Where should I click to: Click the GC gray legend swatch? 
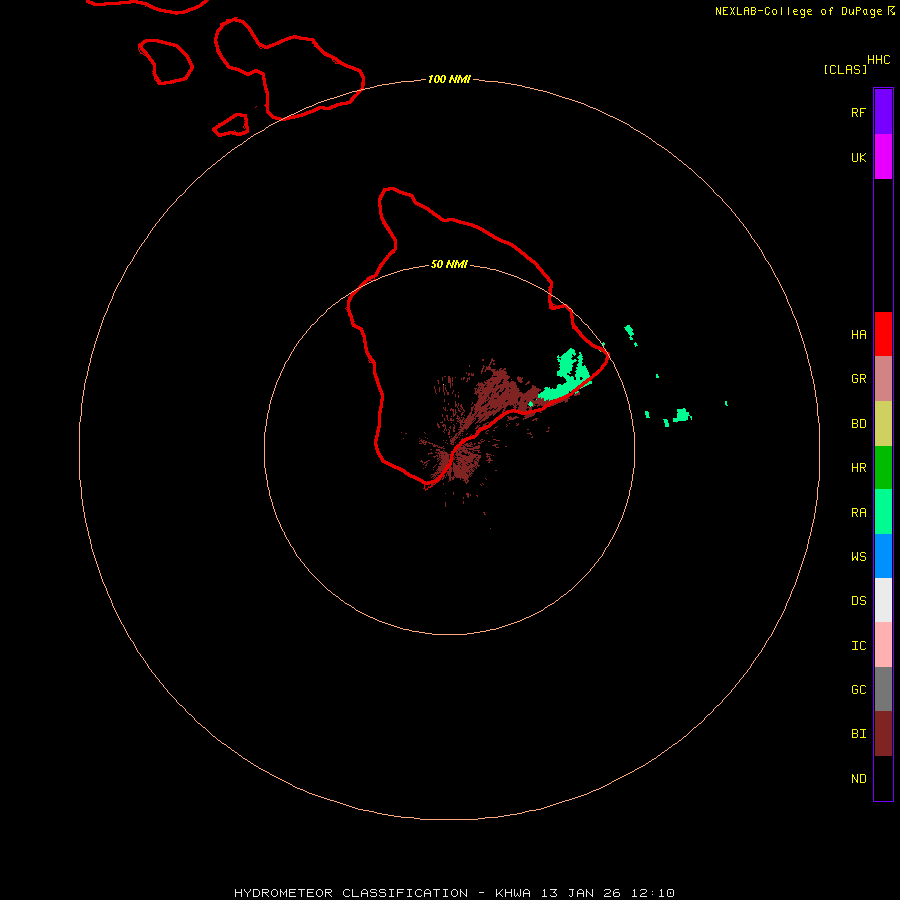pyautogui.click(x=883, y=689)
